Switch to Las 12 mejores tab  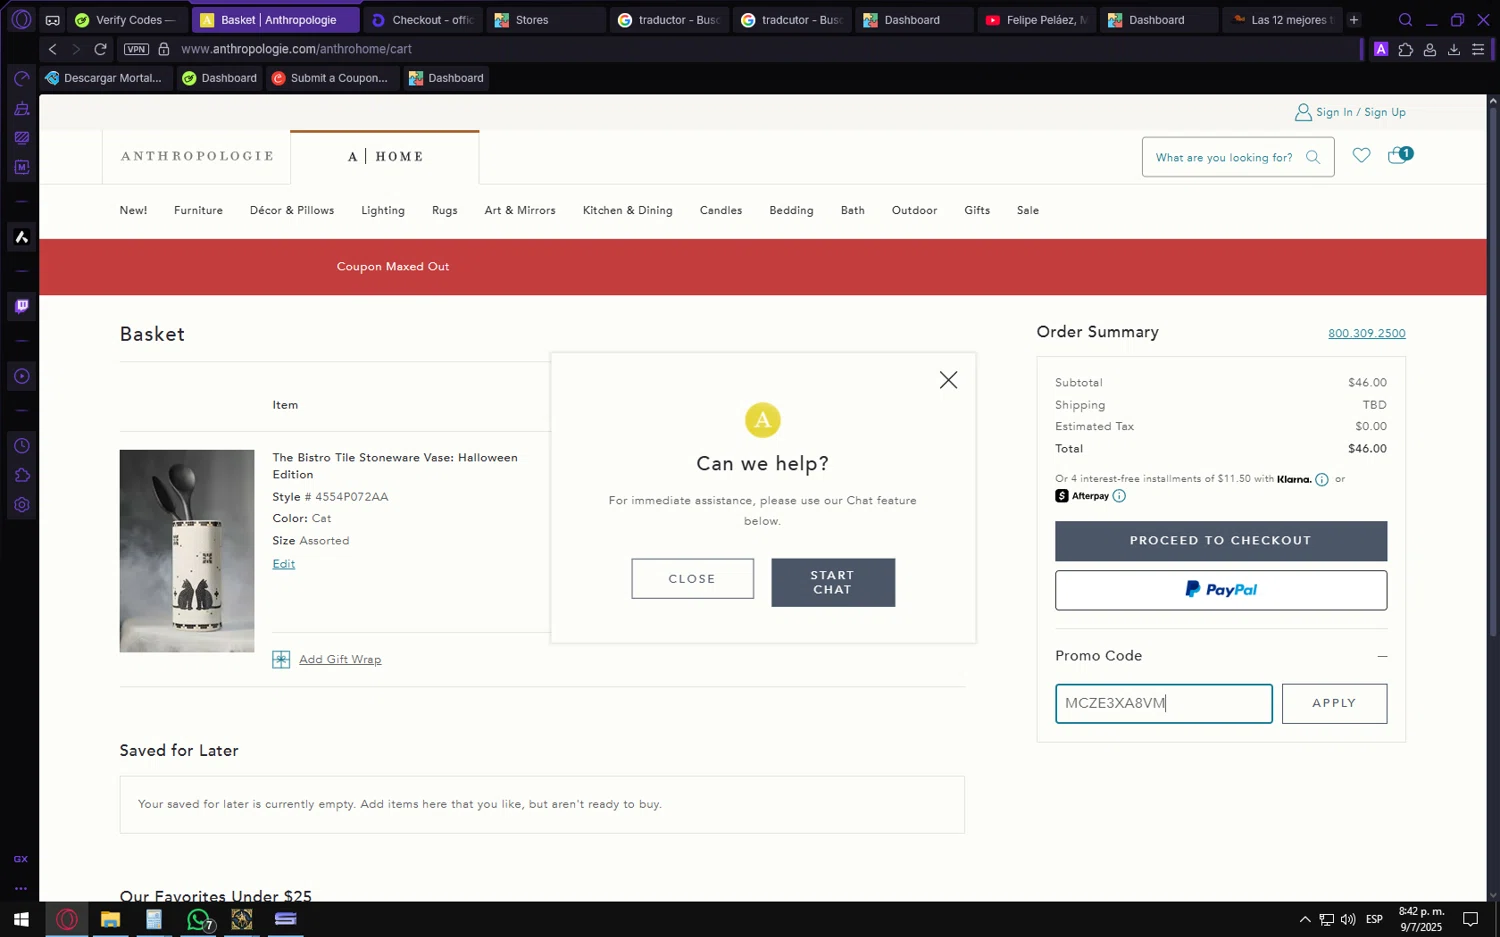pos(1283,20)
